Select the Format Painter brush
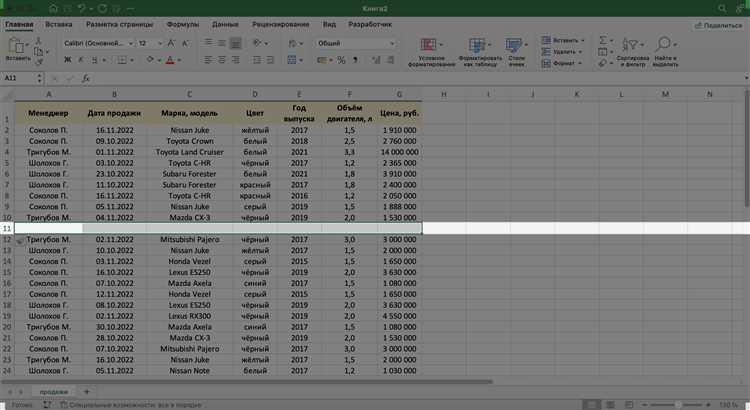Viewport: 750px width, 410px height. click(x=39, y=62)
